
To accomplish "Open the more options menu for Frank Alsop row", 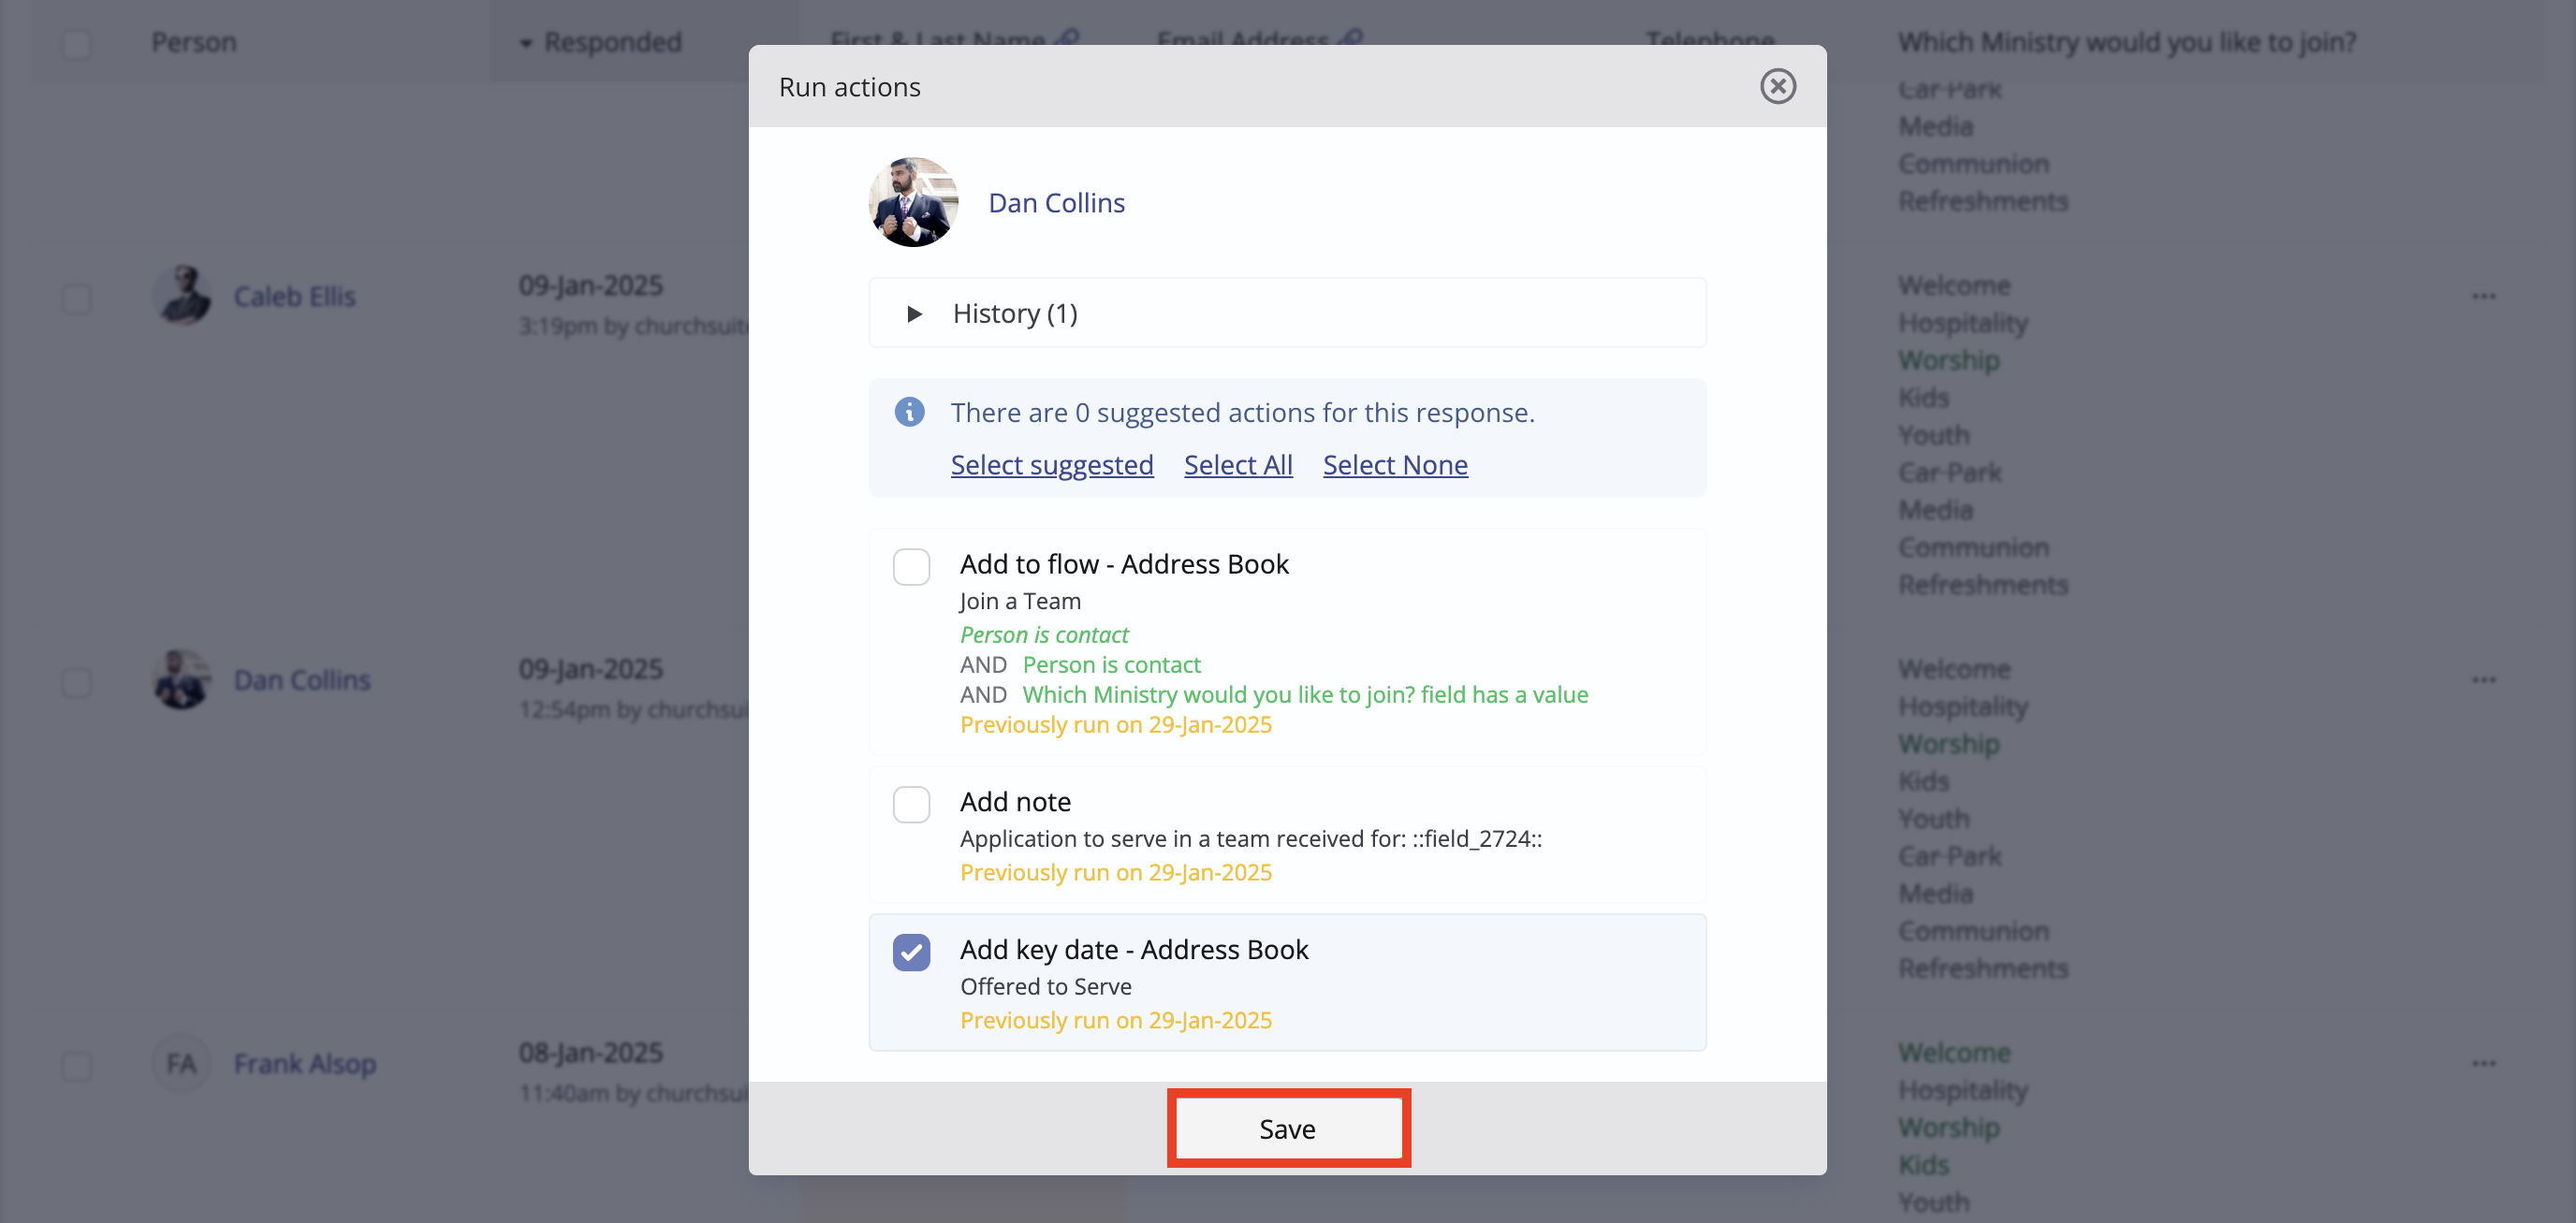I will 2483,1063.
